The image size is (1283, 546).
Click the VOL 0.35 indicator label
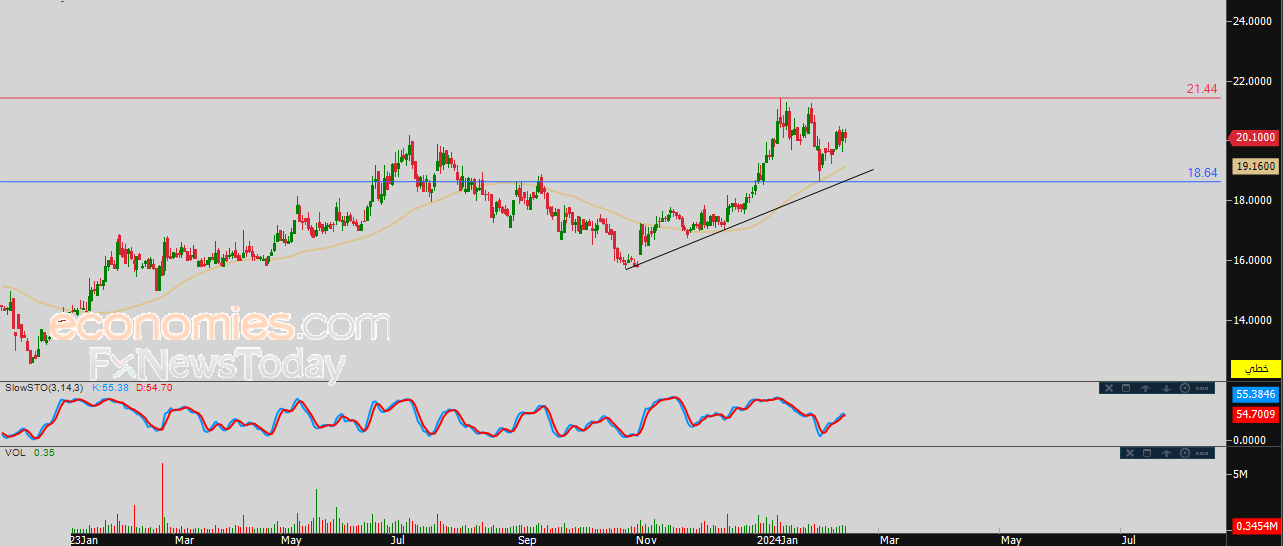[29, 453]
